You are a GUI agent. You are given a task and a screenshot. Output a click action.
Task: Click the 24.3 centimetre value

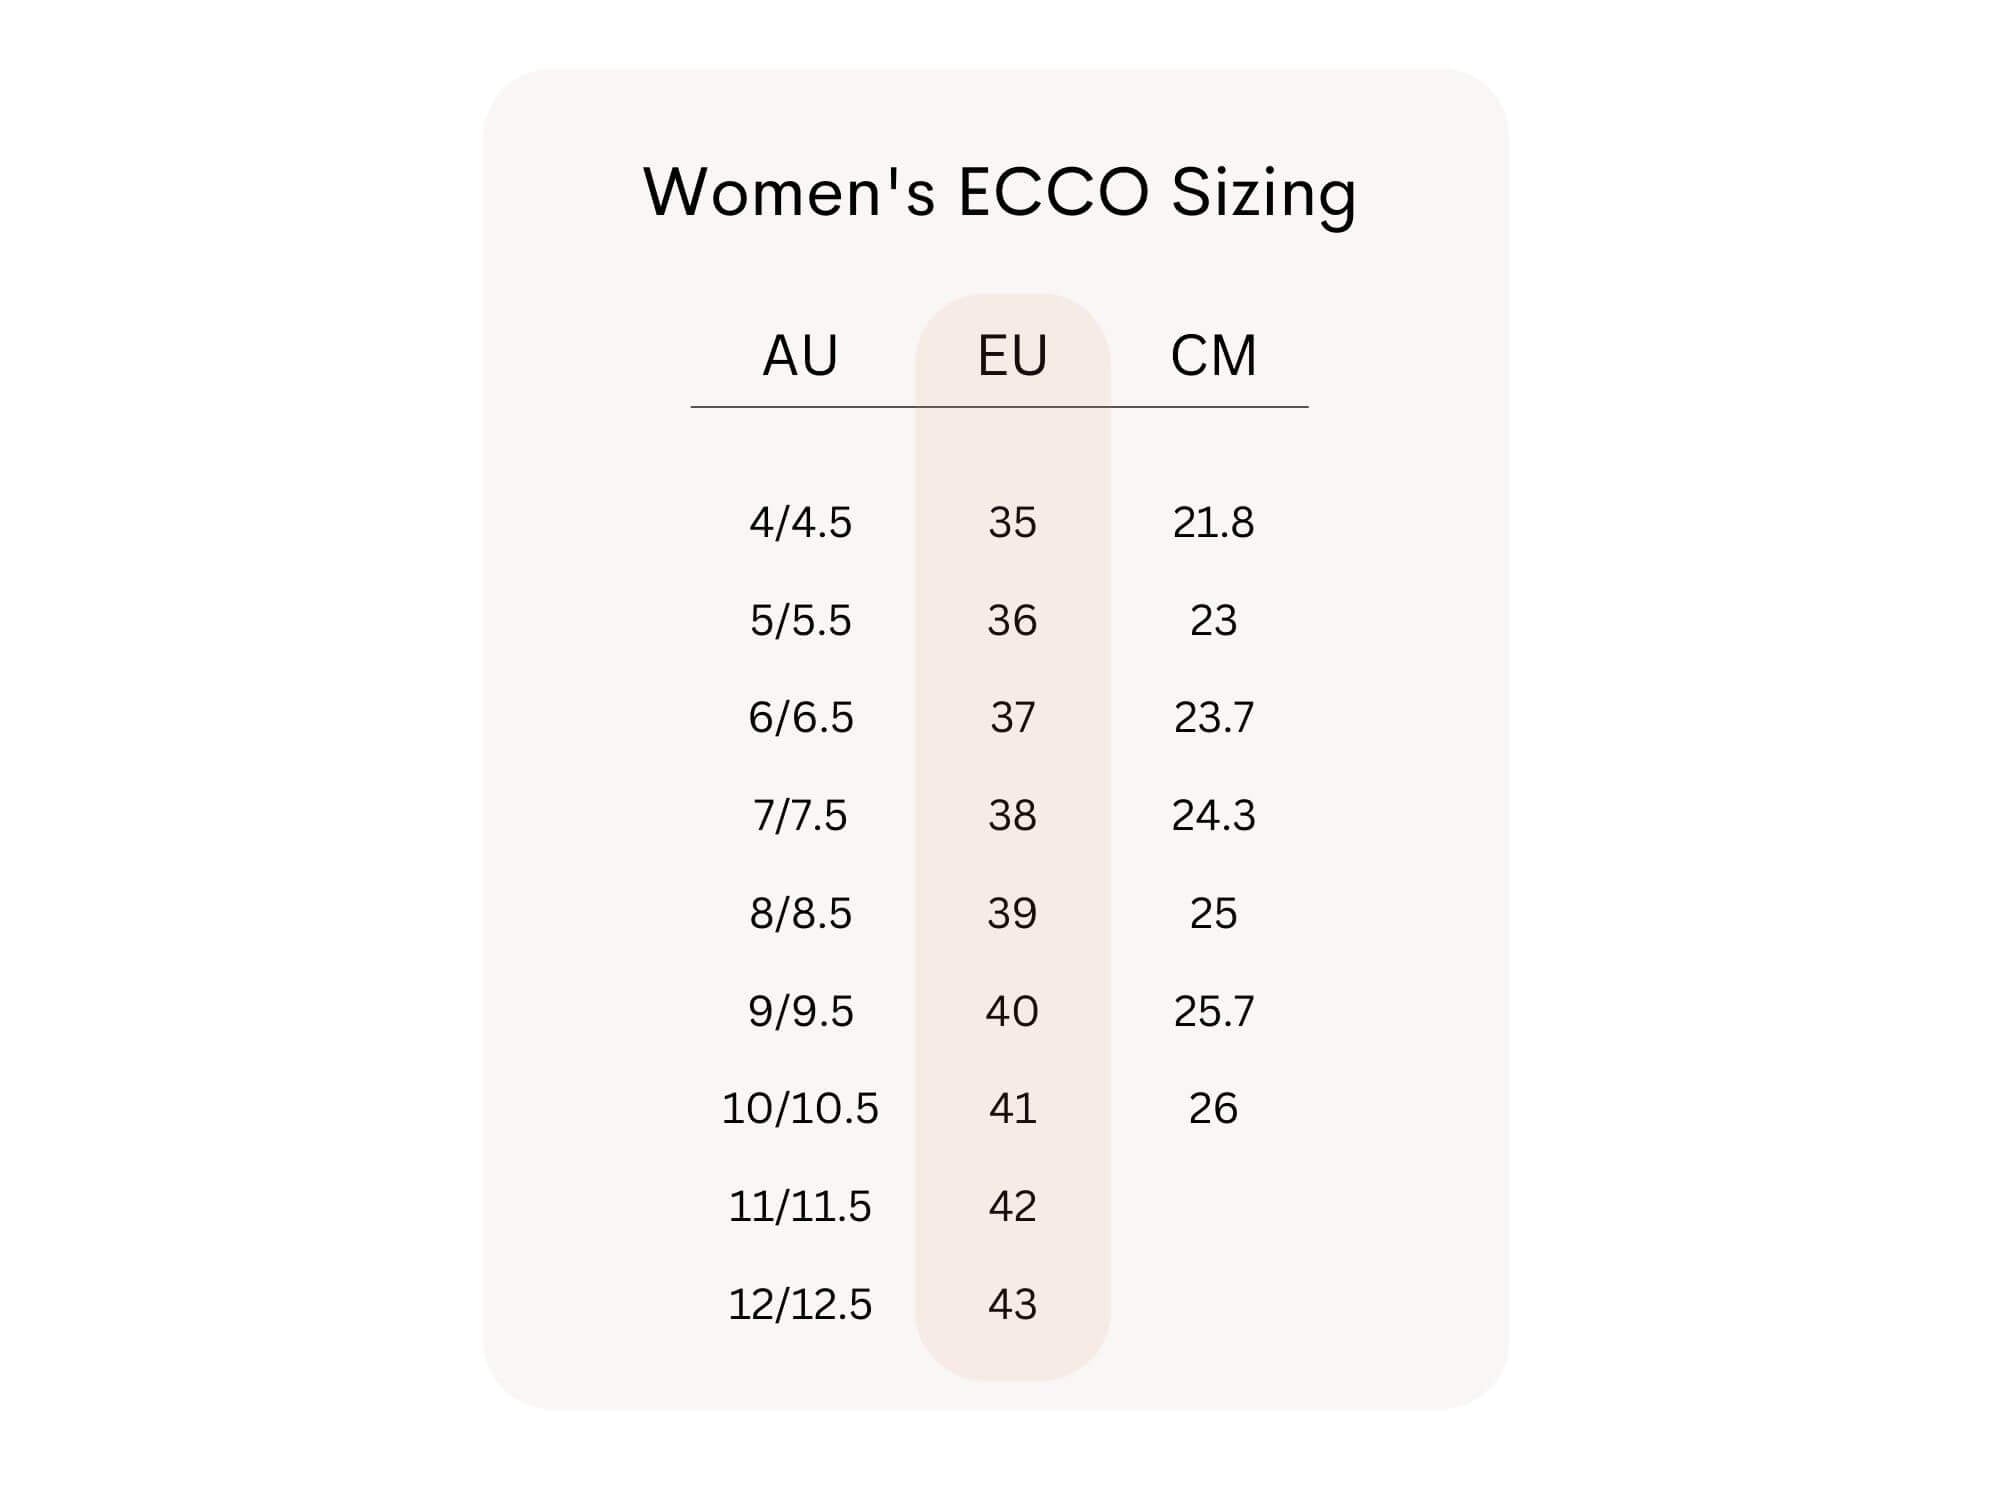click(x=1213, y=816)
